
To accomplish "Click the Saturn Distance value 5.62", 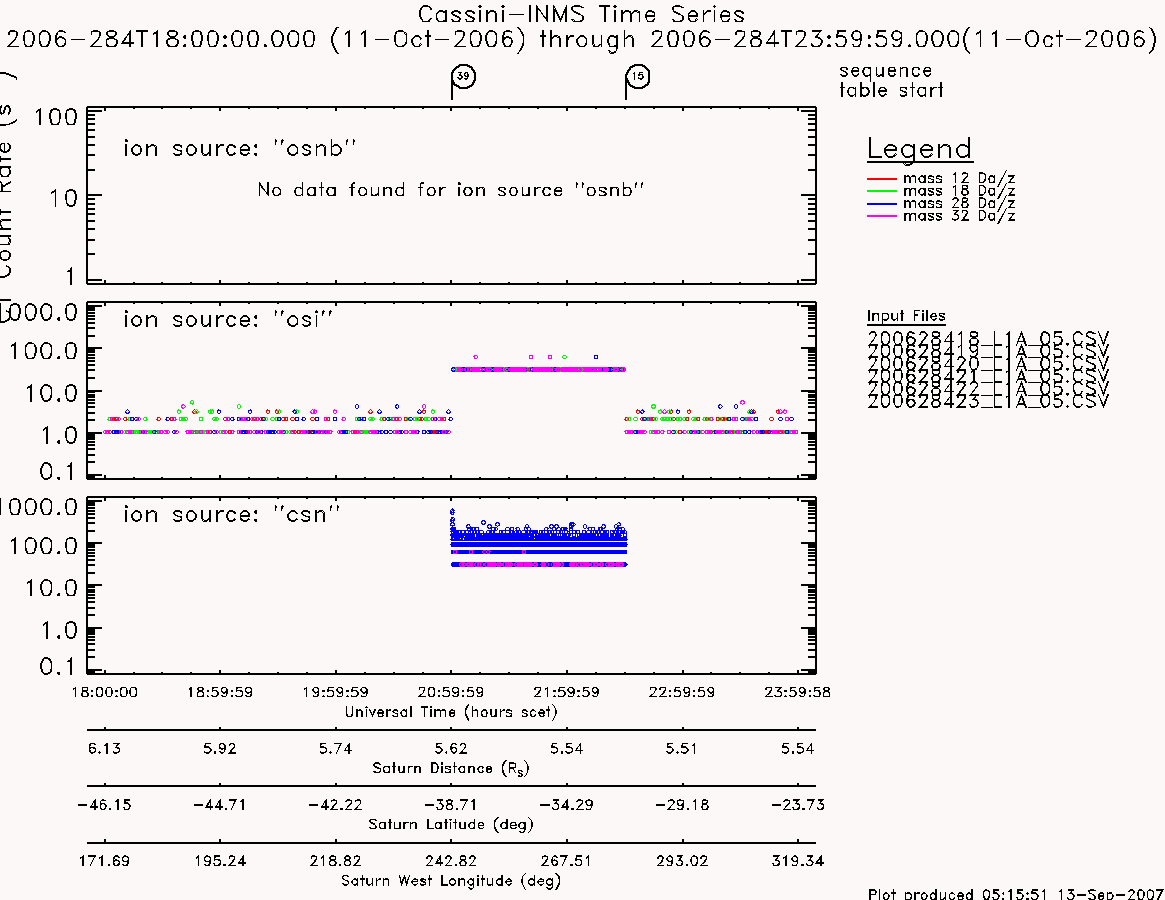I will pos(451,748).
